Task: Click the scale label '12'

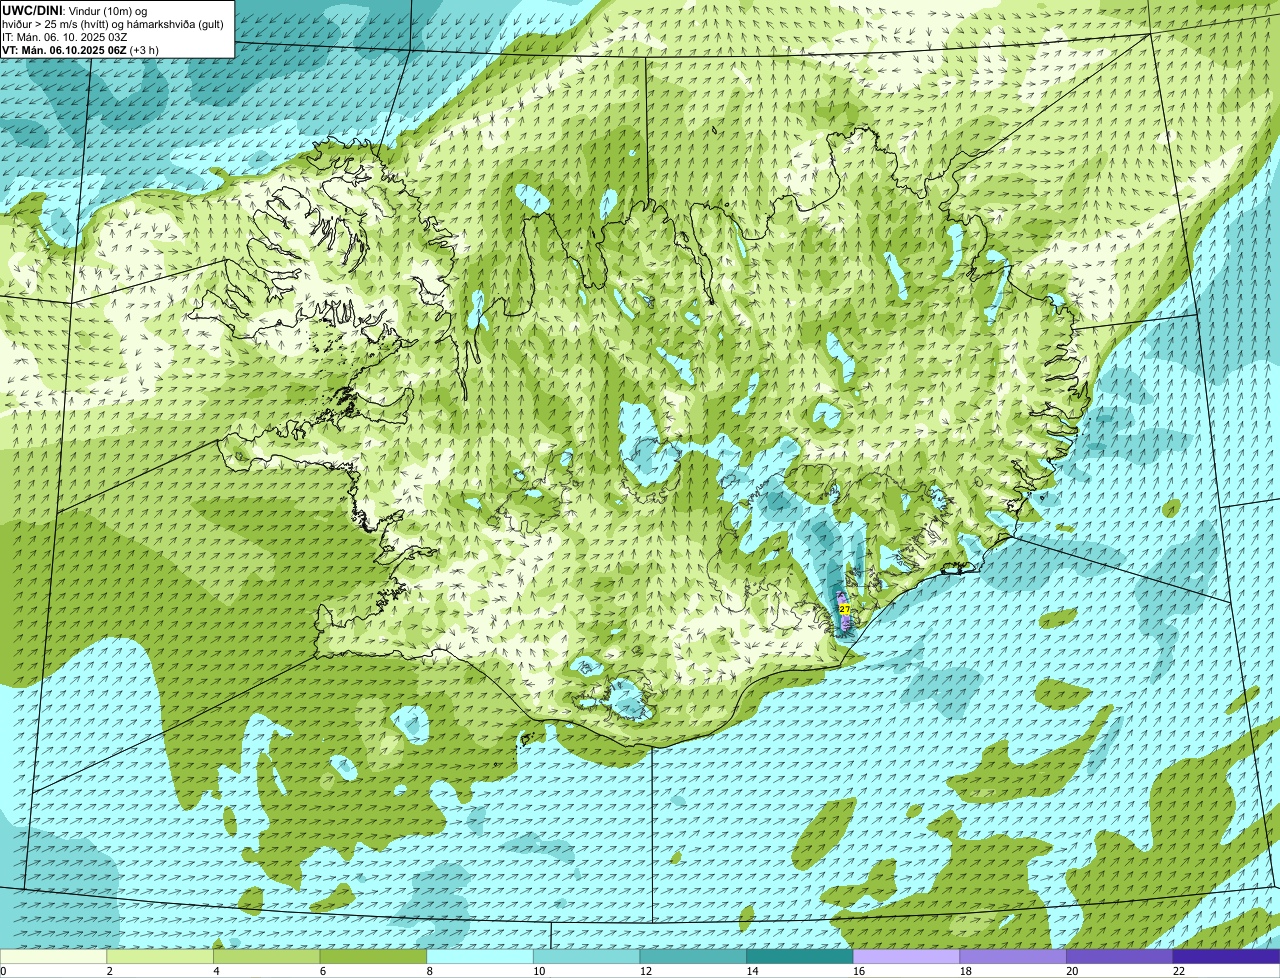Action: click(646, 971)
